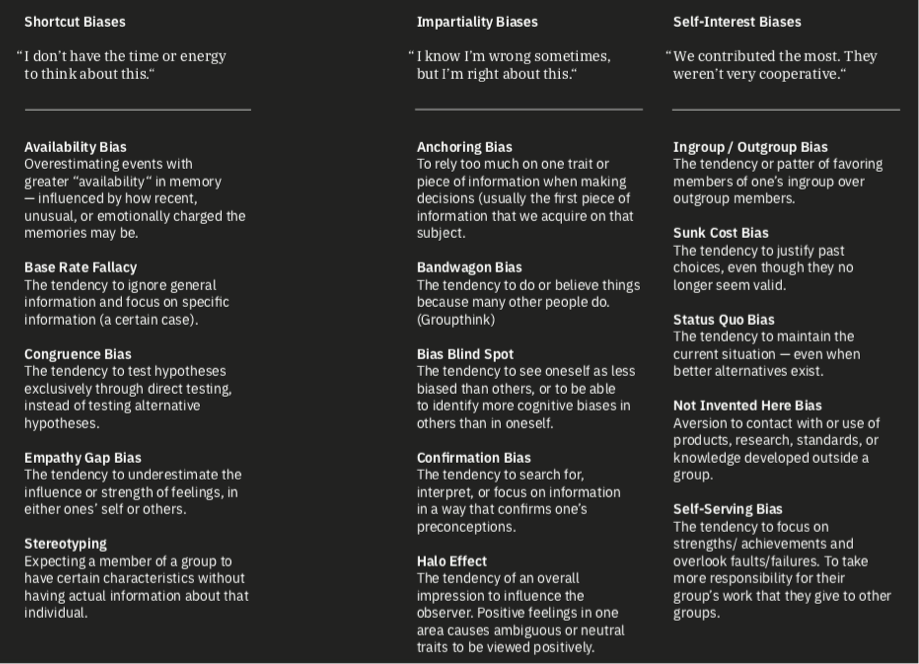Click the Bias Blind Spot title

coord(465,354)
